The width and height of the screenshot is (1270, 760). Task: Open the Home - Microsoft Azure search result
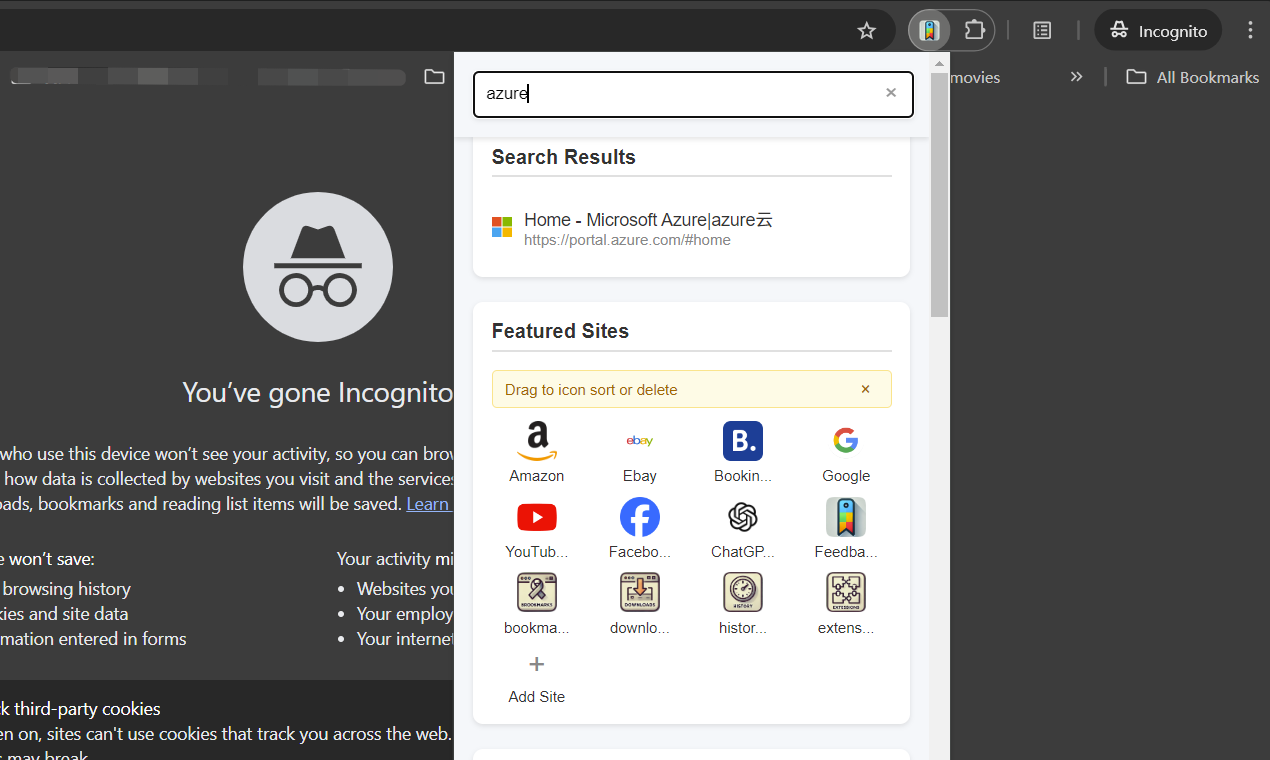tap(691, 228)
